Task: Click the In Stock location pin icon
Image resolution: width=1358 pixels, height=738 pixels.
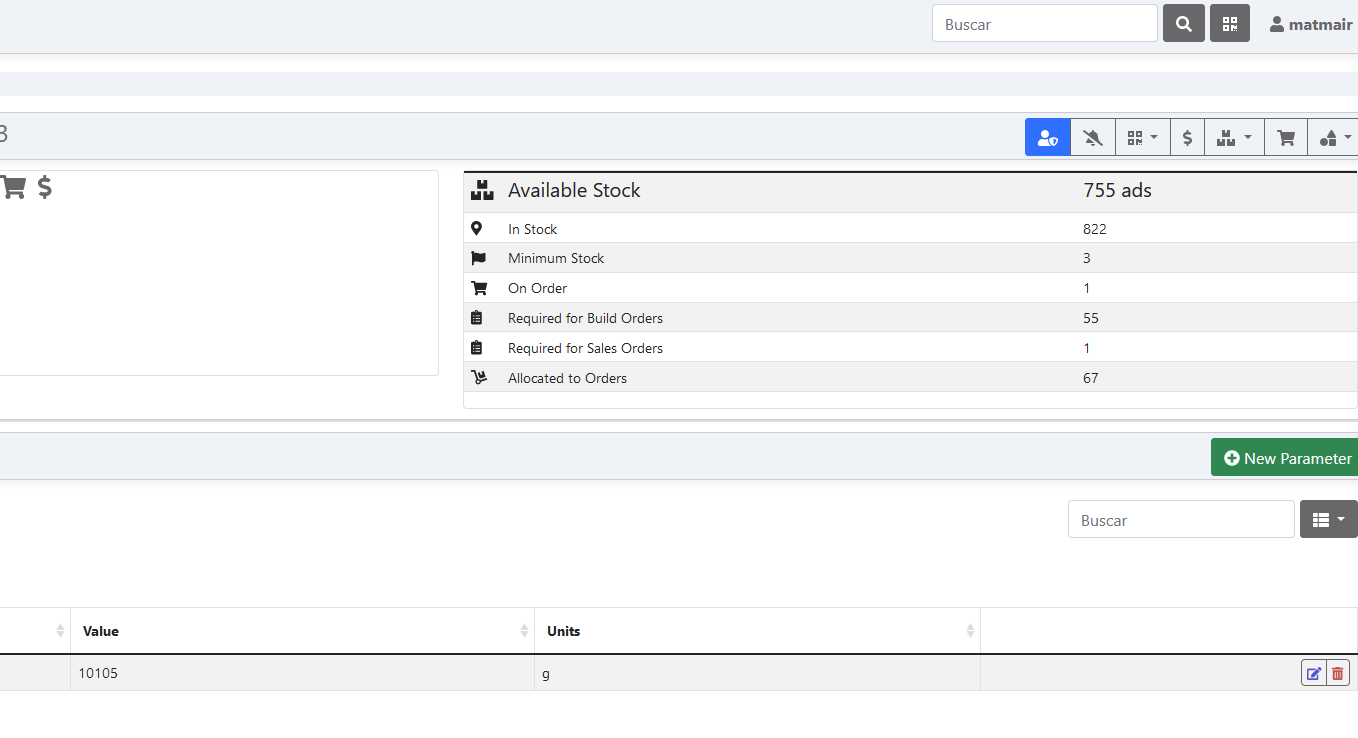Action: pyautogui.click(x=478, y=228)
